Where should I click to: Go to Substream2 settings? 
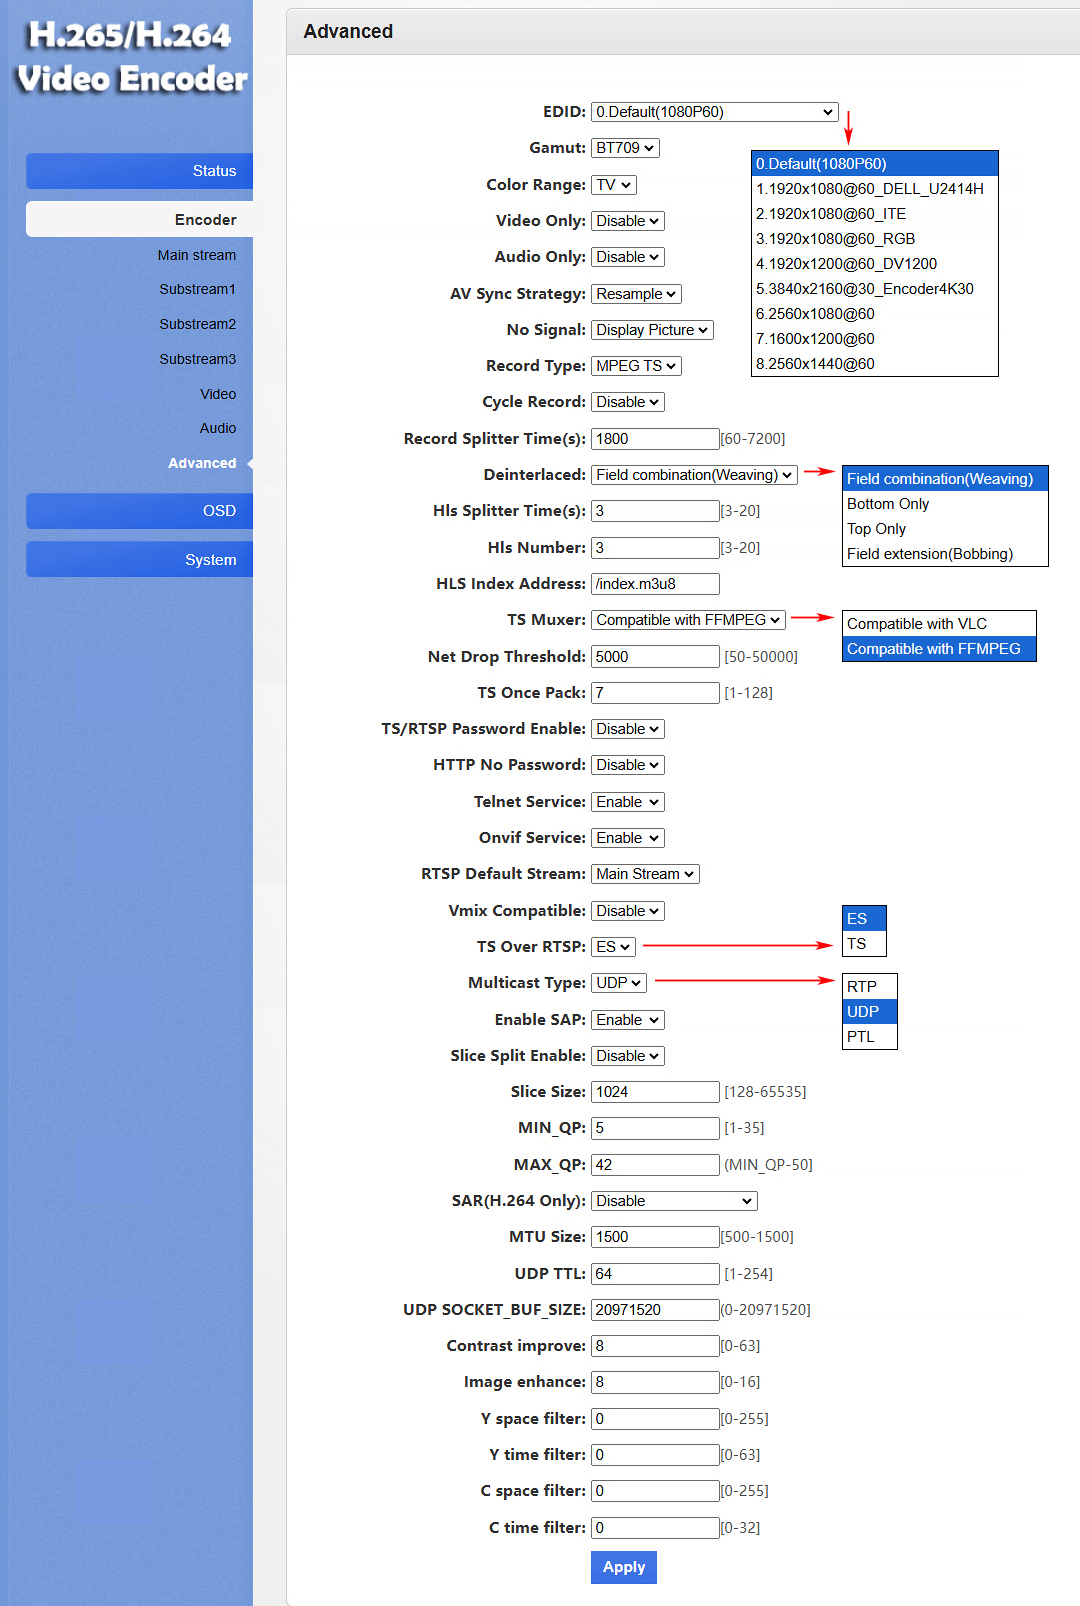click(198, 324)
